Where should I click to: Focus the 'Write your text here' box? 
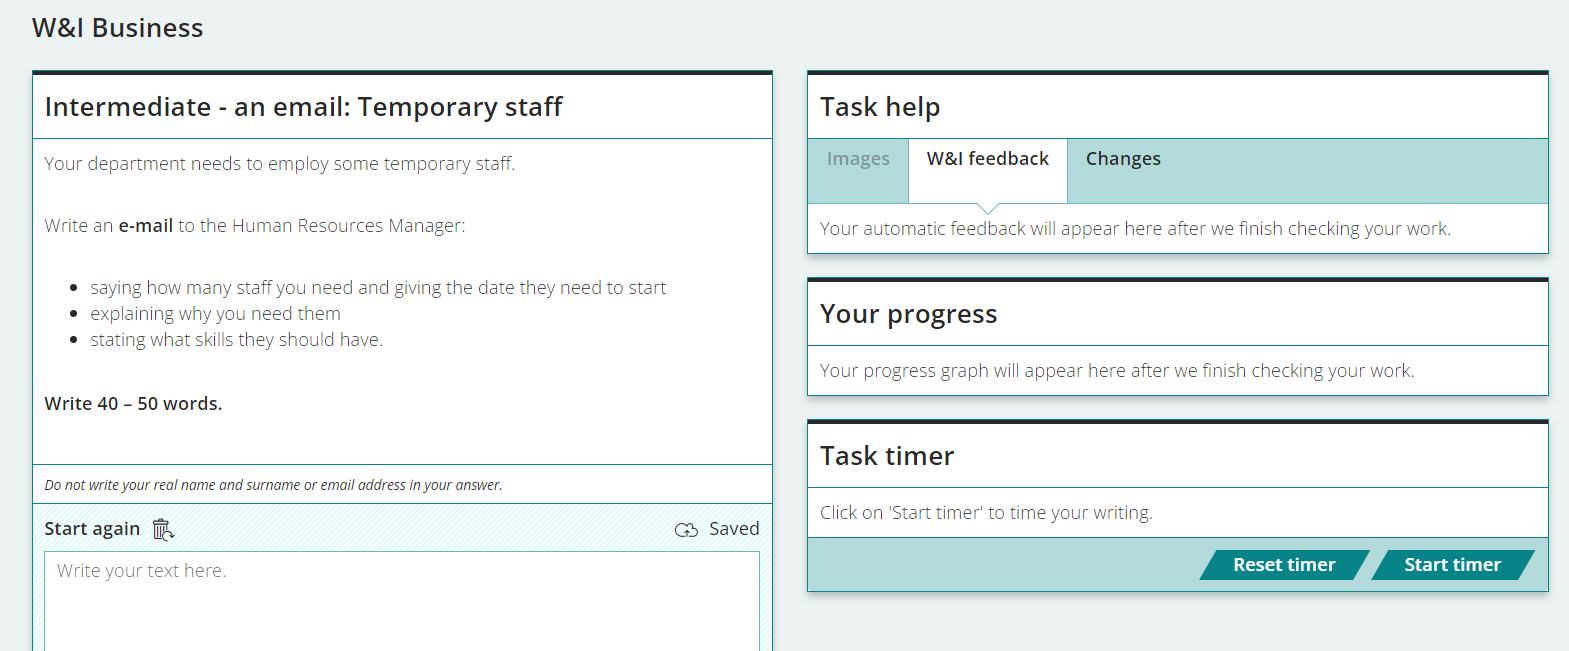coord(401,600)
